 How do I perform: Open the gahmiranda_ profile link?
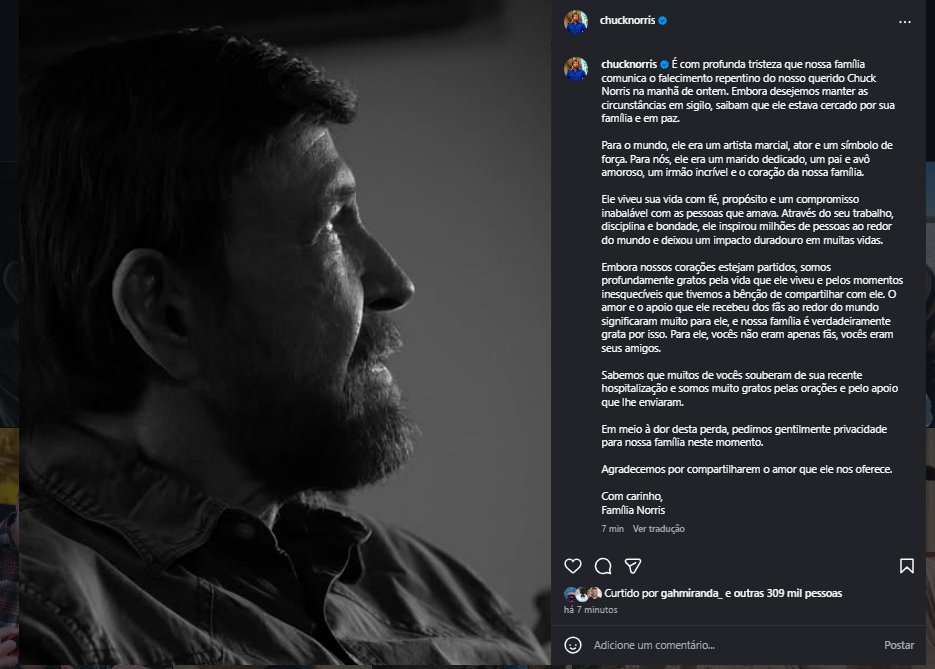point(691,593)
